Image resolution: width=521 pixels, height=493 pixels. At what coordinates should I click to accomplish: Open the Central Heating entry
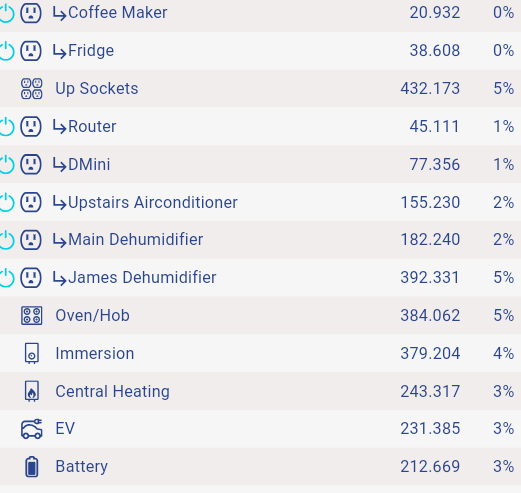[260, 391]
